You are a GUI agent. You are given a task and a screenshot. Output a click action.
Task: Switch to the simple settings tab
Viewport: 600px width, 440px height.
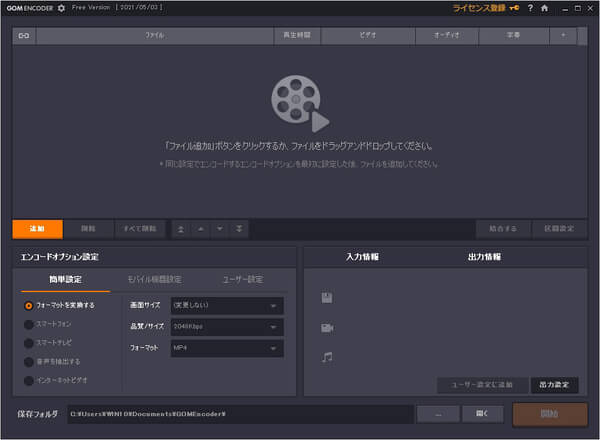(x=65, y=280)
